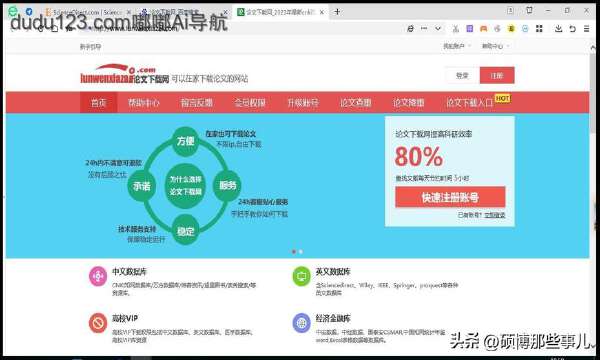Open the browser hamburger menu icon
This screenshot has height=360, width=600.
[x=587, y=29]
